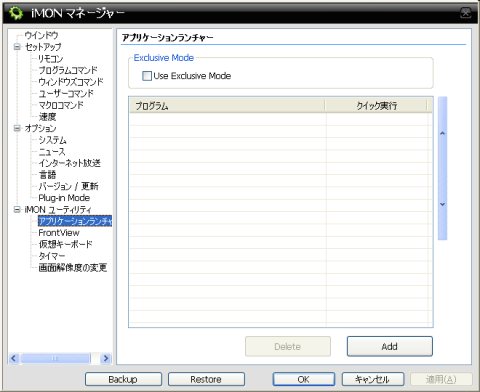Move program up with up arrow
The image size is (480, 392).
click(x=442, y=133)
